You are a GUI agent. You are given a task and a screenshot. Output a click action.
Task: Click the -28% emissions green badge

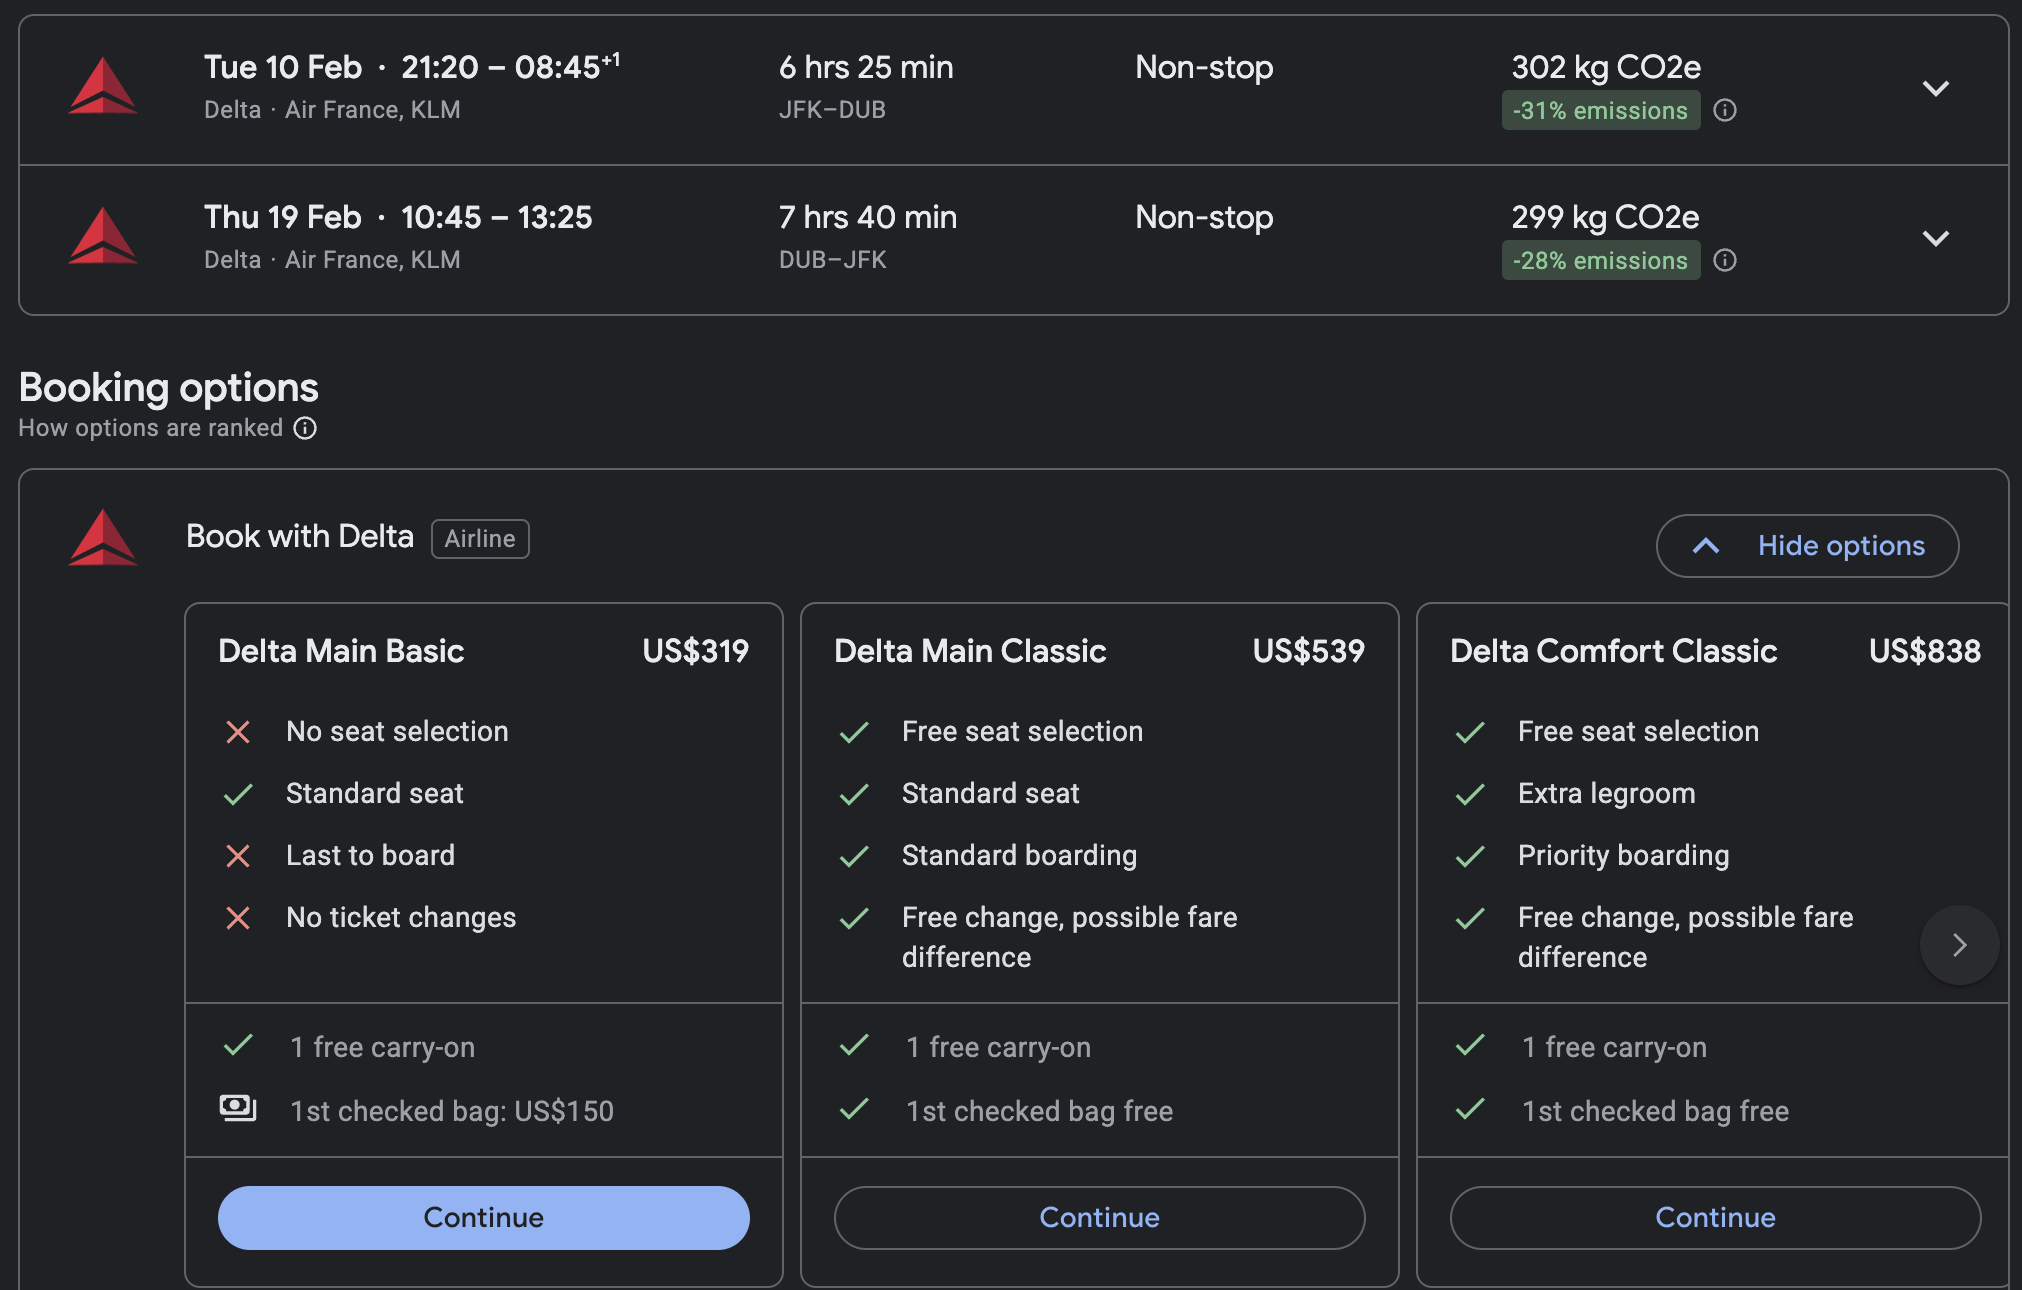1601,260
